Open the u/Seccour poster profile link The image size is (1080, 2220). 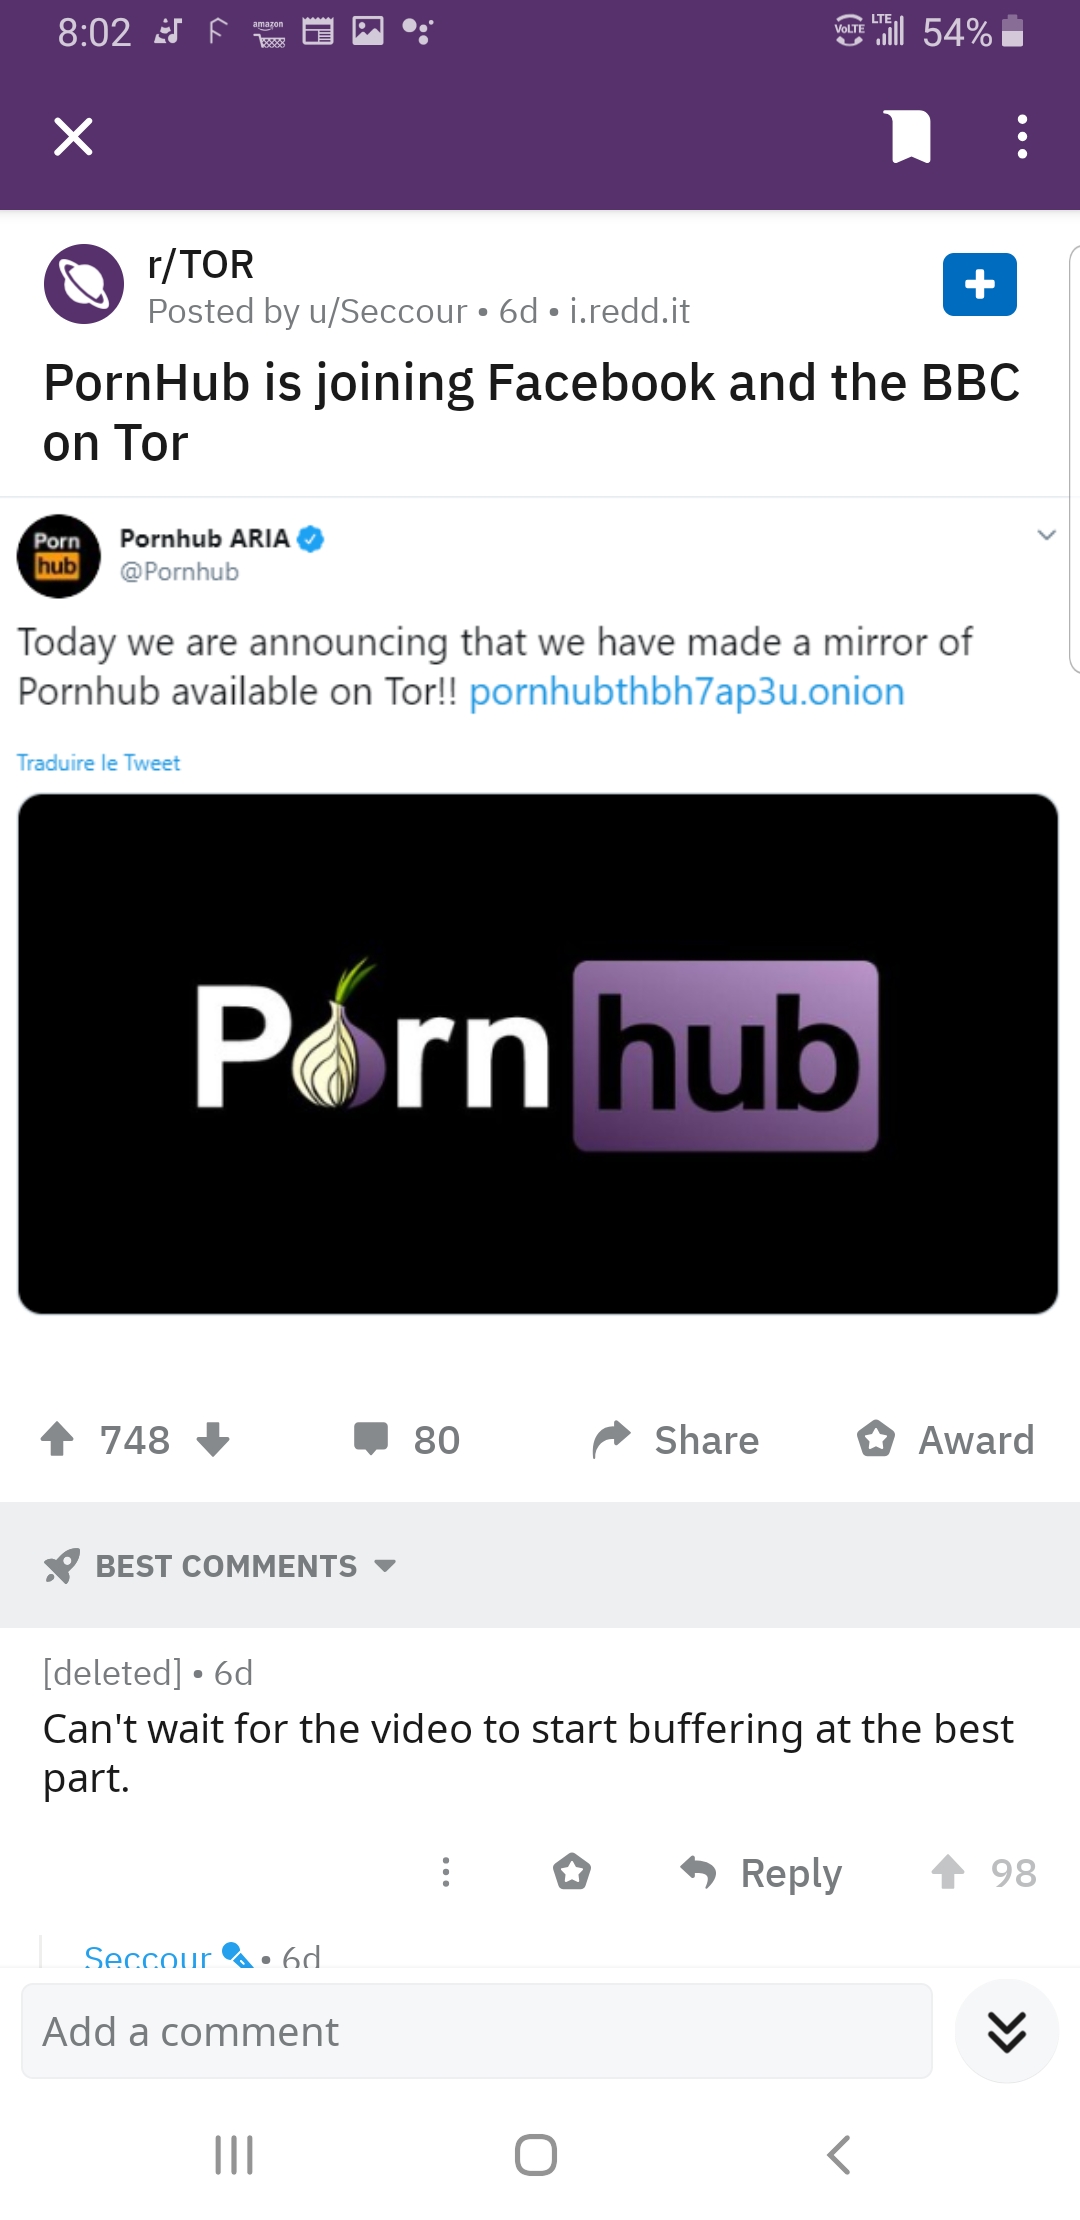tap(388, 312)
